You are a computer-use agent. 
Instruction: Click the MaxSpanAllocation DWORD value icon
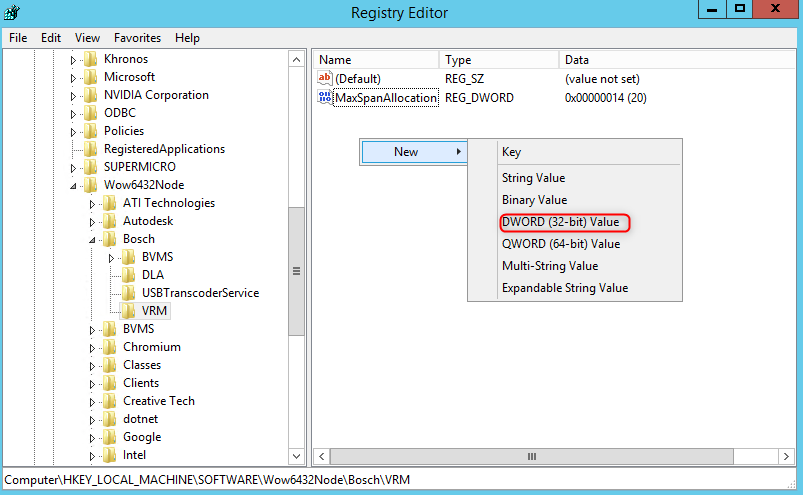pos(325,98)
